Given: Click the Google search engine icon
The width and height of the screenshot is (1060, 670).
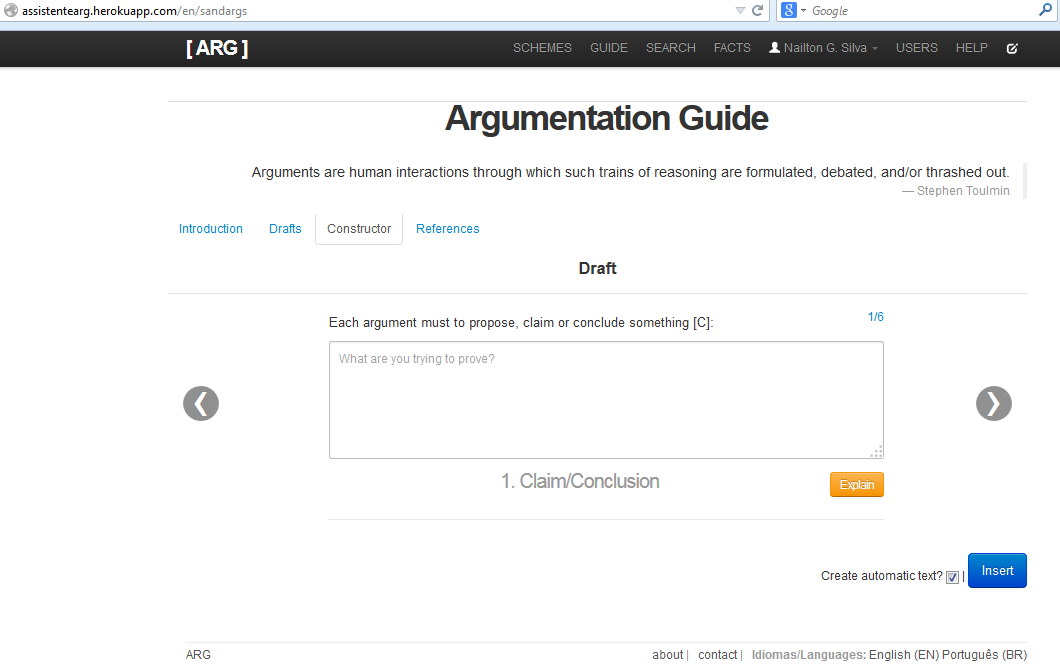Looking at the screenshot, I should coord(788,10).
